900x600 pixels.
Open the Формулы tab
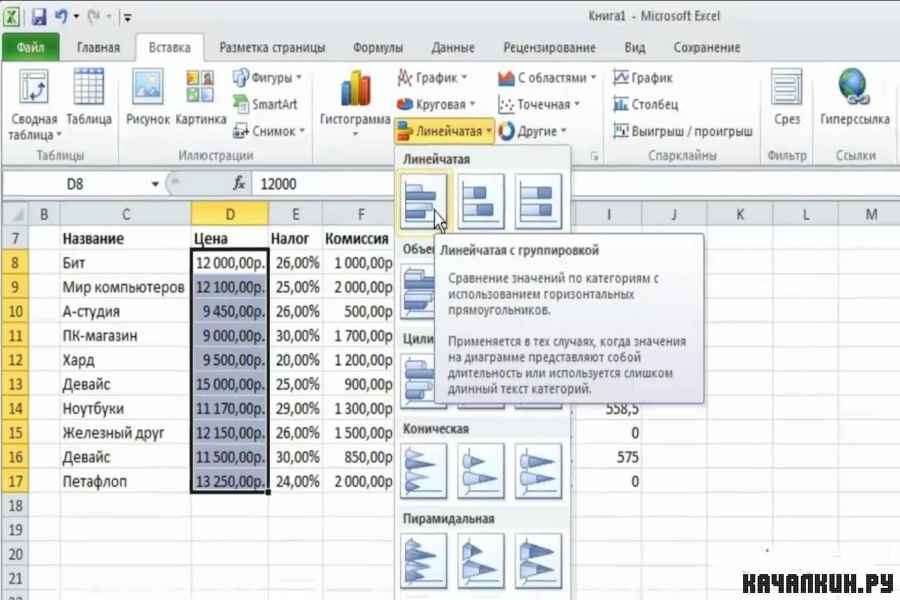click(x=378, y=47)
